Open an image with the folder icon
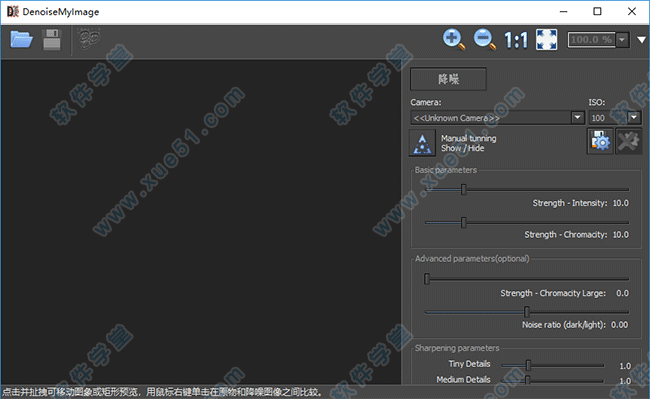650x399 pixels. tap(21, 40)
